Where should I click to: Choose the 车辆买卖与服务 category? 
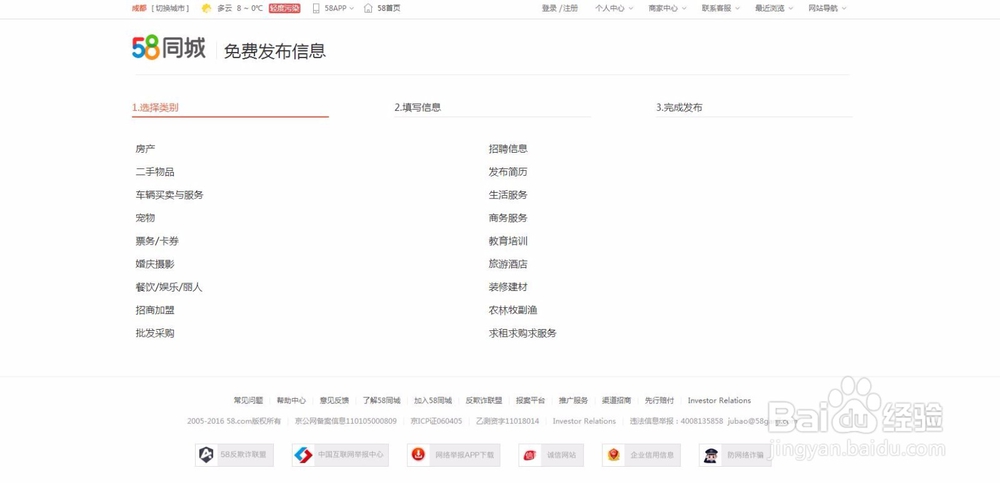coord(170,195)
